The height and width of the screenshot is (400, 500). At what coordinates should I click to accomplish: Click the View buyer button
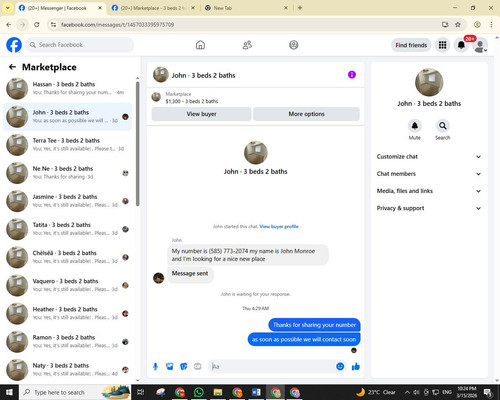click(201, 114)
